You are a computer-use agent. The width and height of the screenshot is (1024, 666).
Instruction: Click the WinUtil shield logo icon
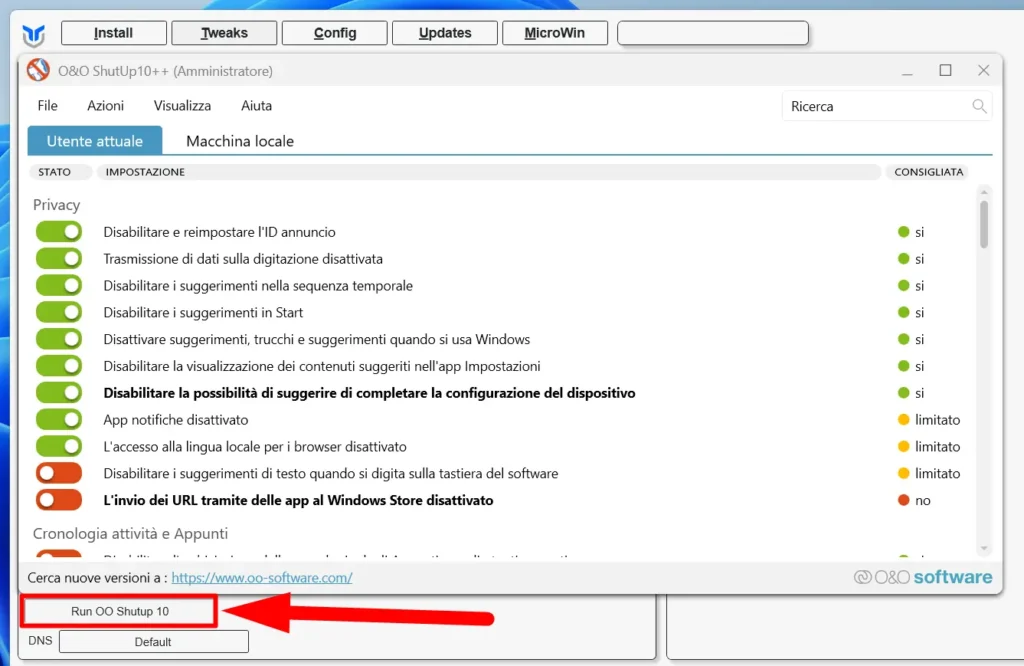[33, 35]
